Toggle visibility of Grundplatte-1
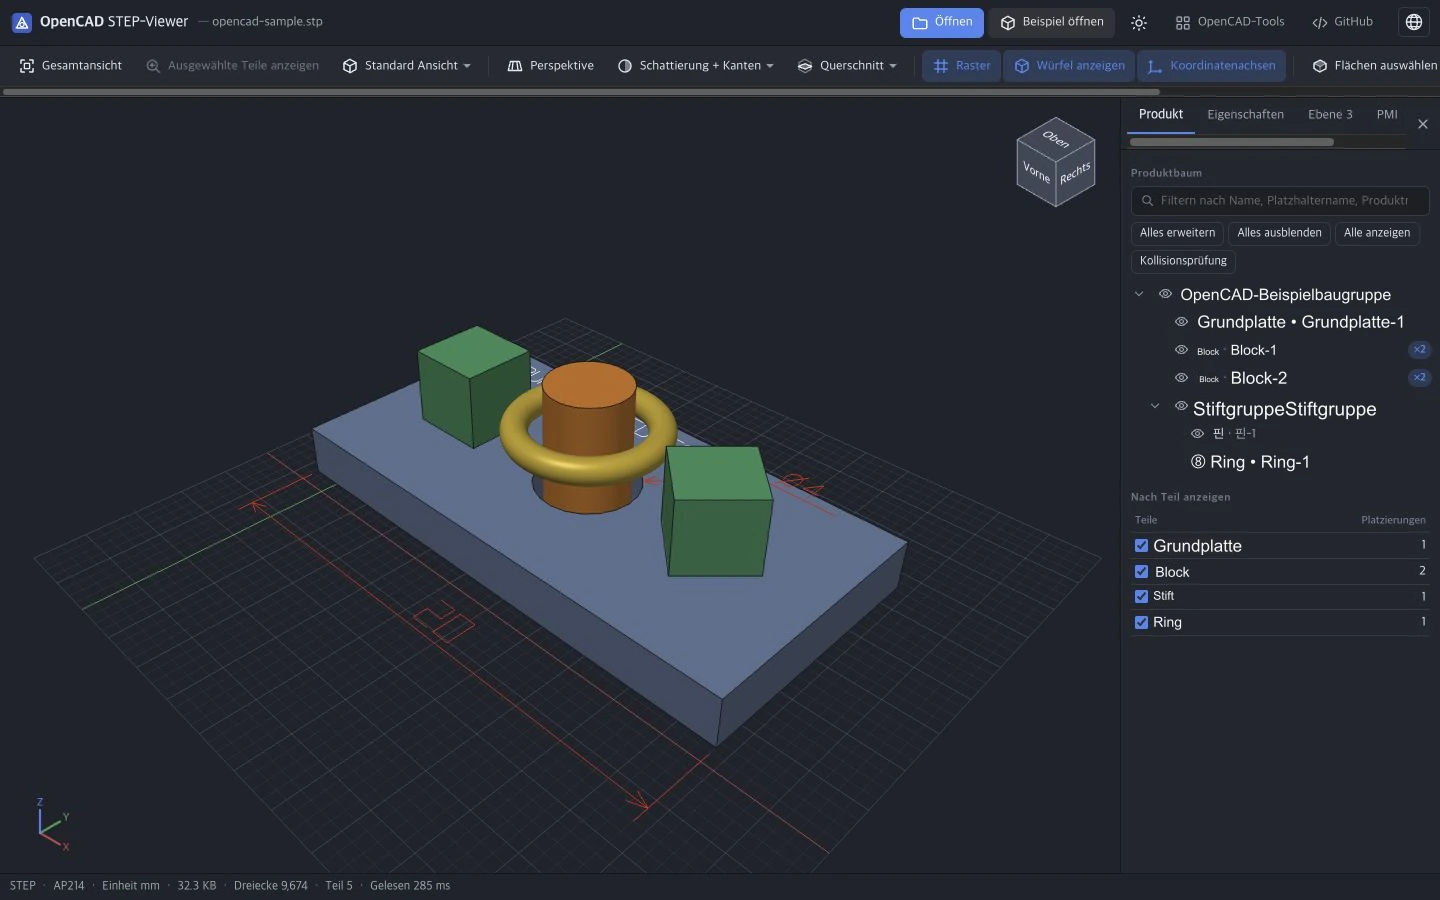The width and height of the screenshot is (1440, 900). [1181, 322]
